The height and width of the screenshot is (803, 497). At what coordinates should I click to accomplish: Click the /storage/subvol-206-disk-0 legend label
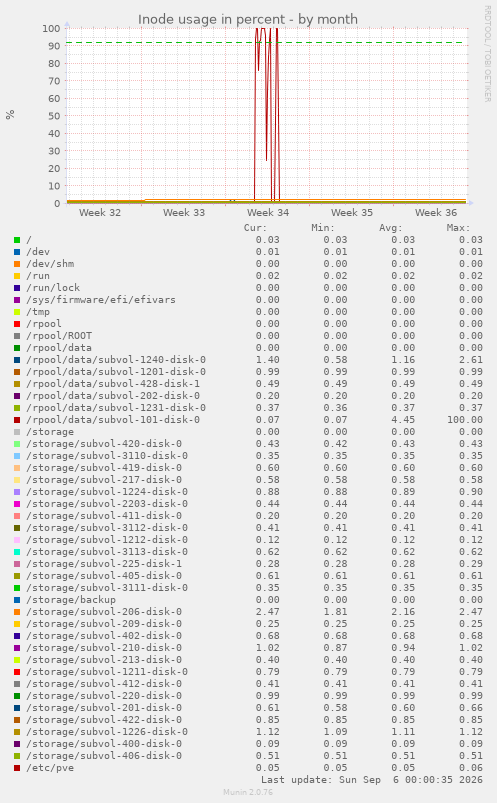point(104,611)
